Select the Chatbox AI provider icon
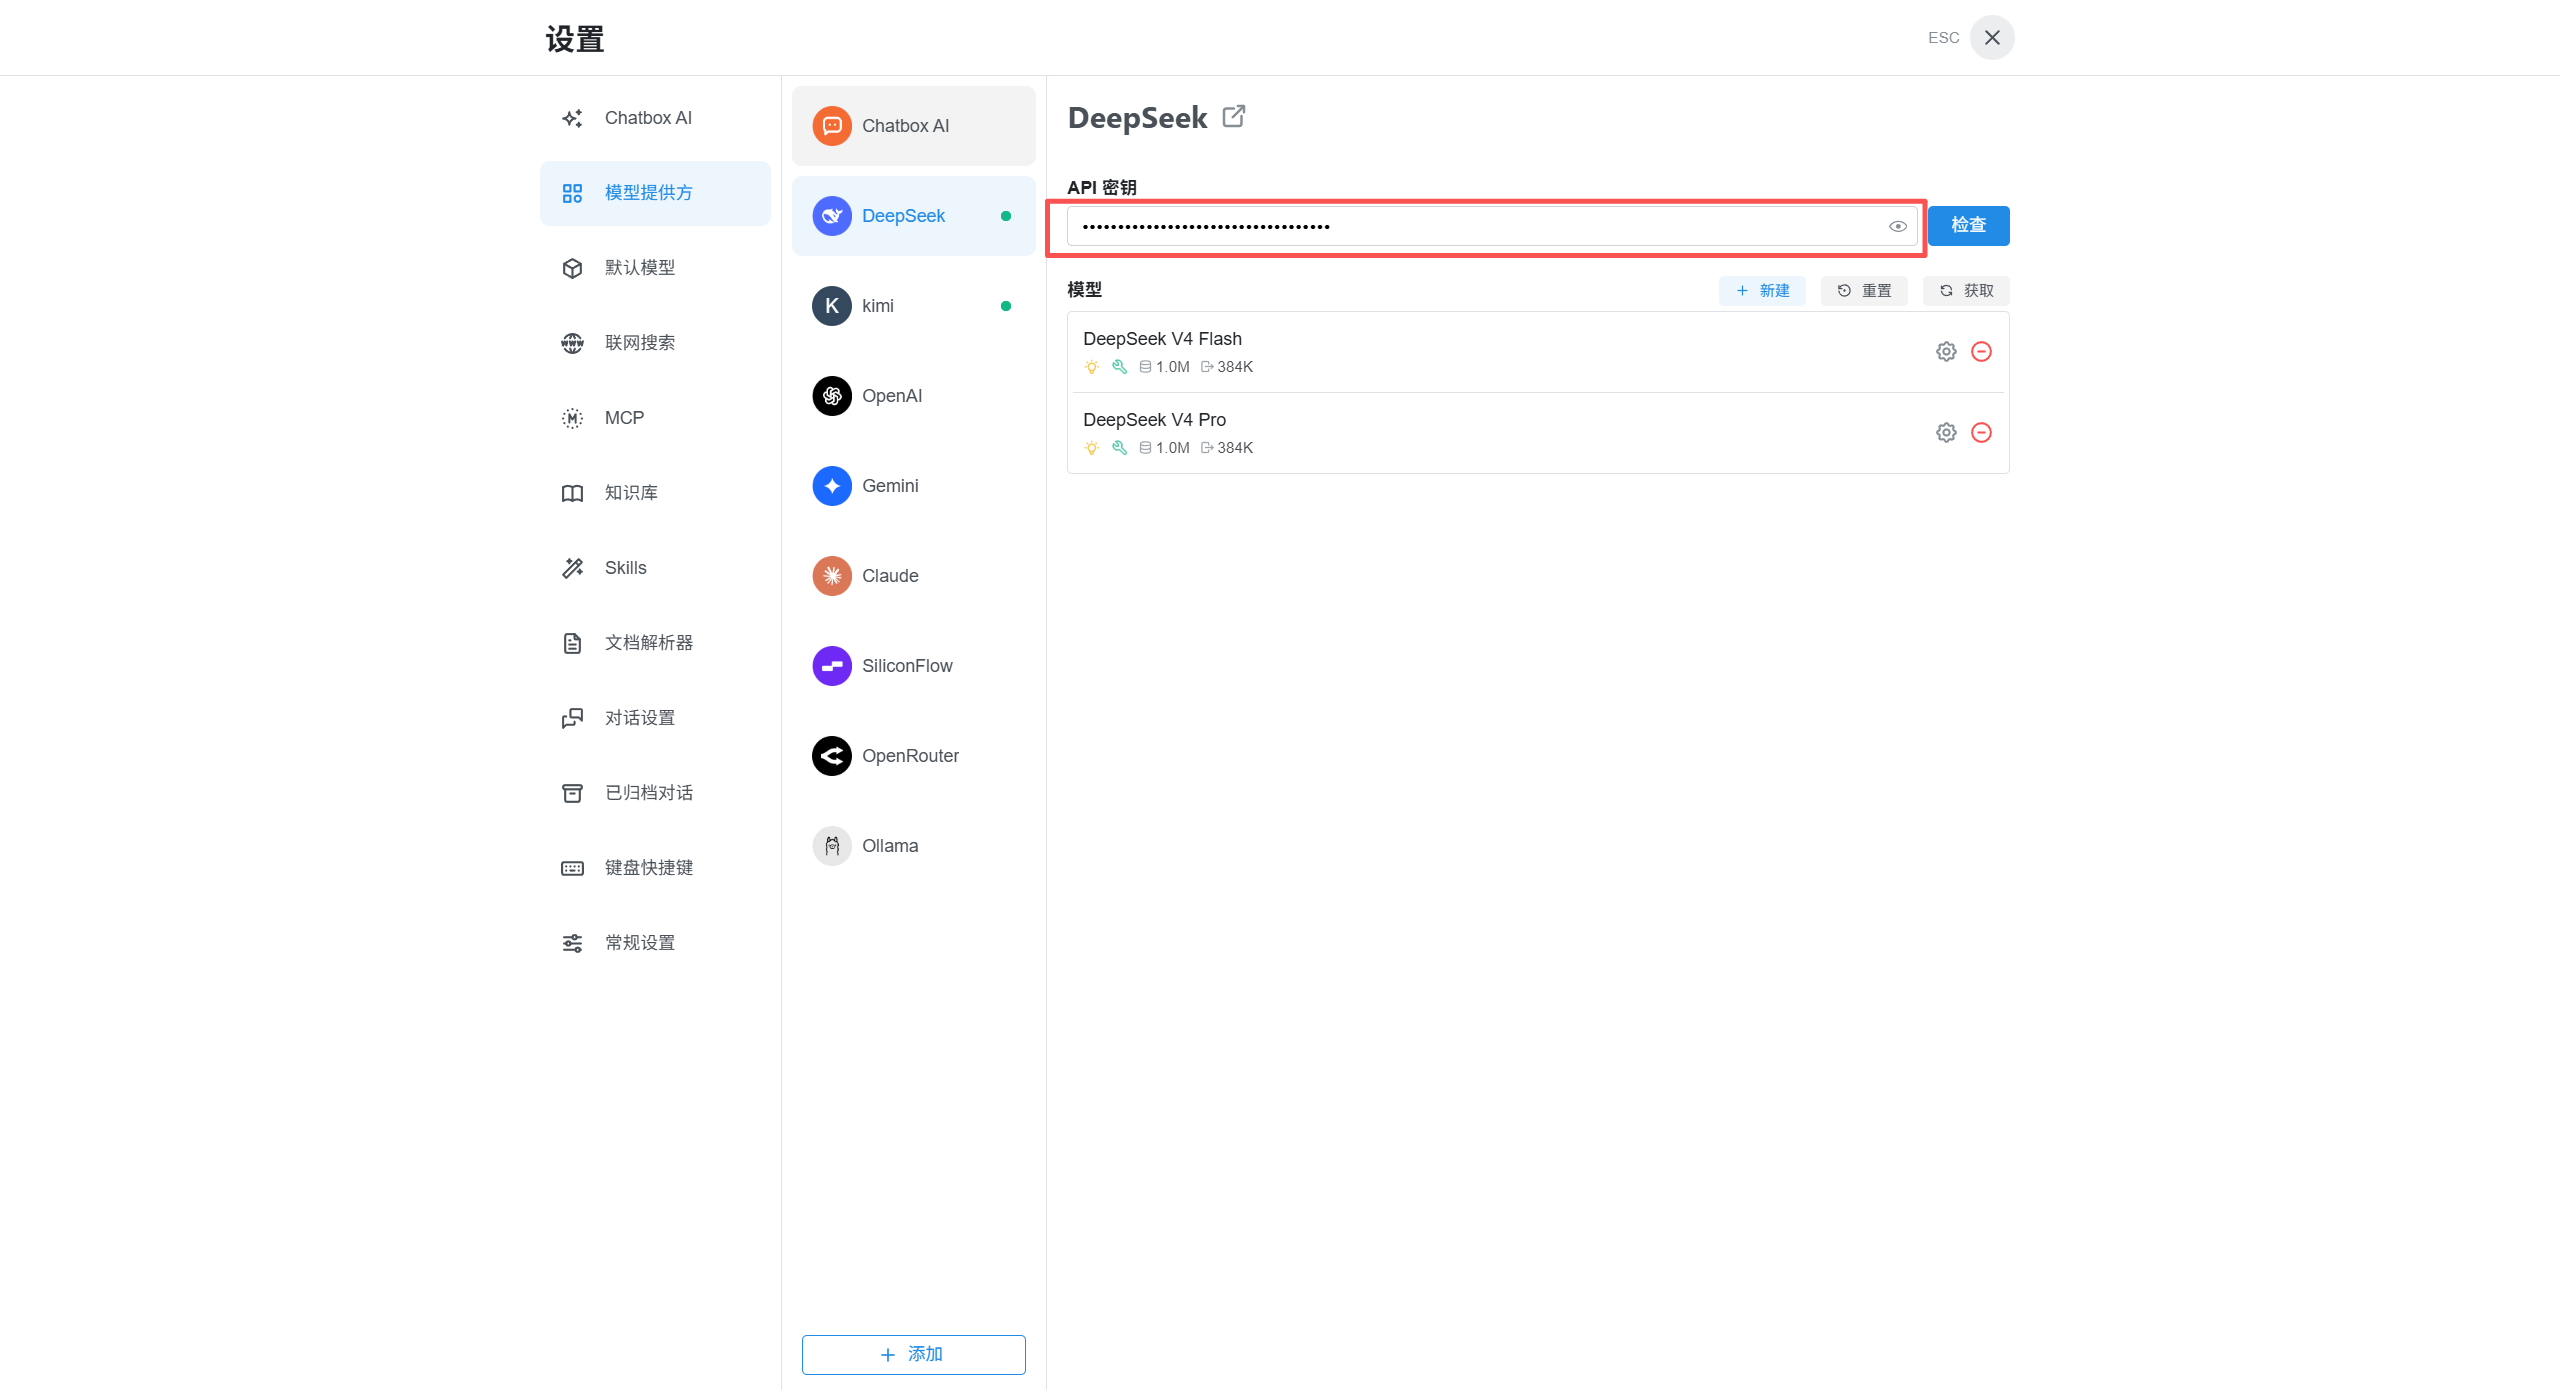Viewport: 2560px width, 1390px height. click(832, 126)
